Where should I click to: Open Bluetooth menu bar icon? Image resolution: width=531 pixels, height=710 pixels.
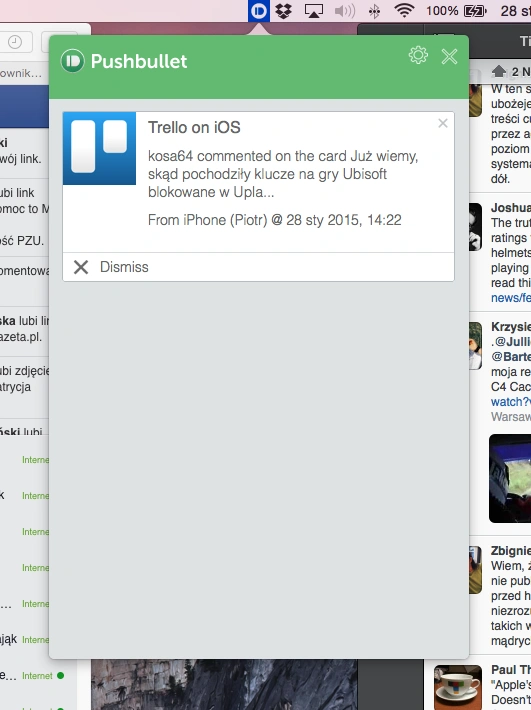[374, 11]
